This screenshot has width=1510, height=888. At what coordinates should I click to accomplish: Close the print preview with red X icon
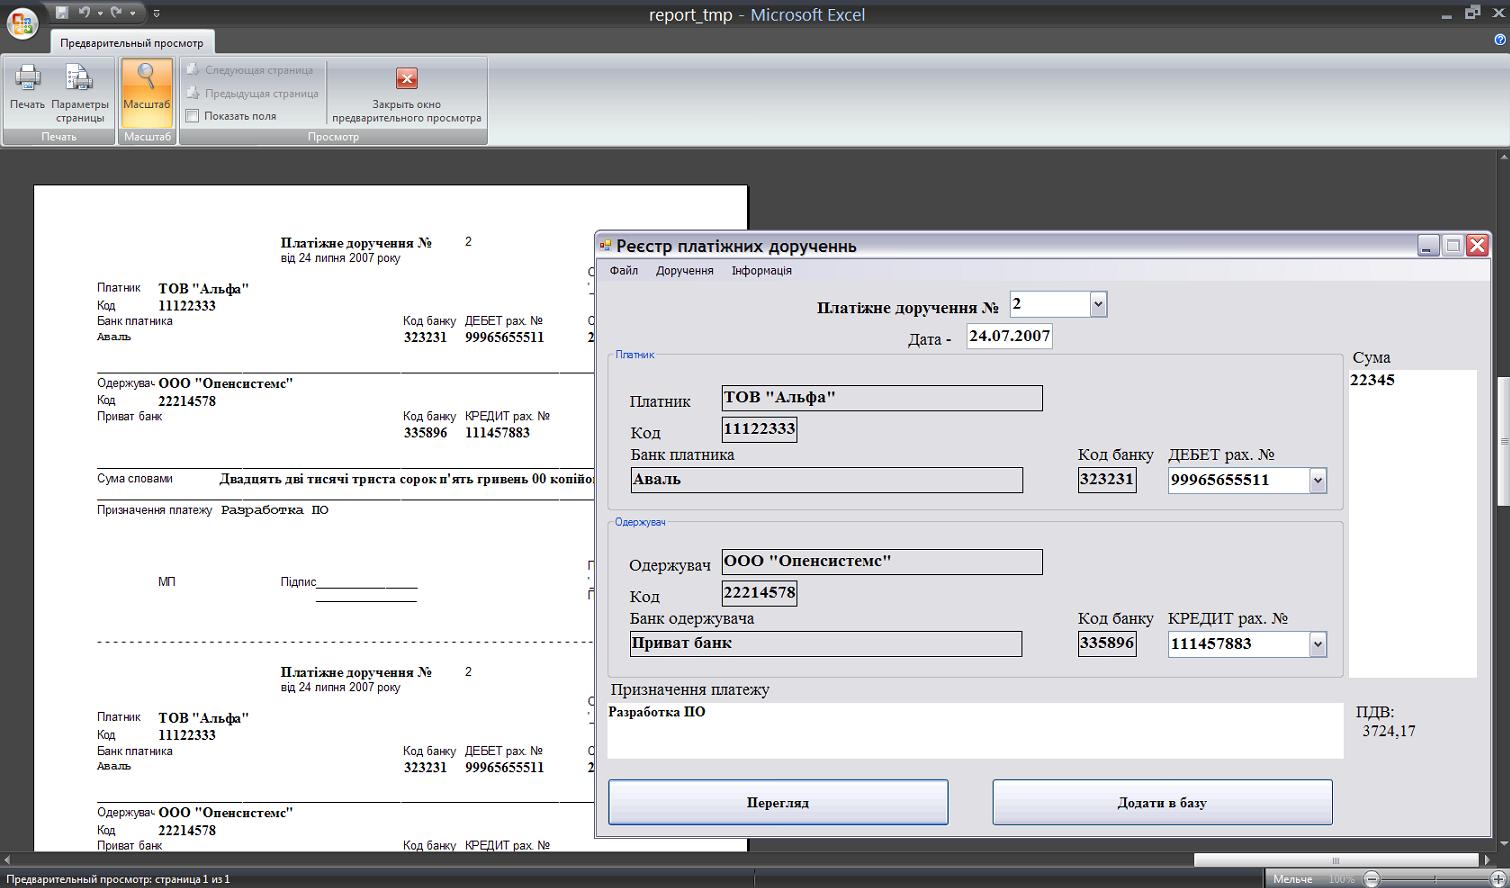coord(406,78)
